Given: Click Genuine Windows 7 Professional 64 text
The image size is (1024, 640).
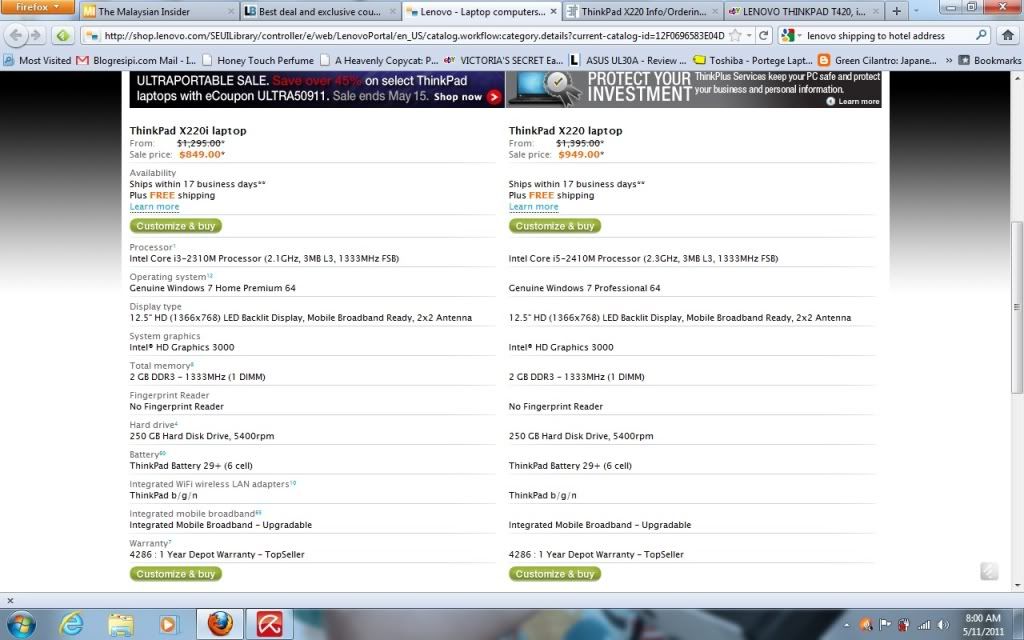Looking at the screenshot, I should (584, 288).
